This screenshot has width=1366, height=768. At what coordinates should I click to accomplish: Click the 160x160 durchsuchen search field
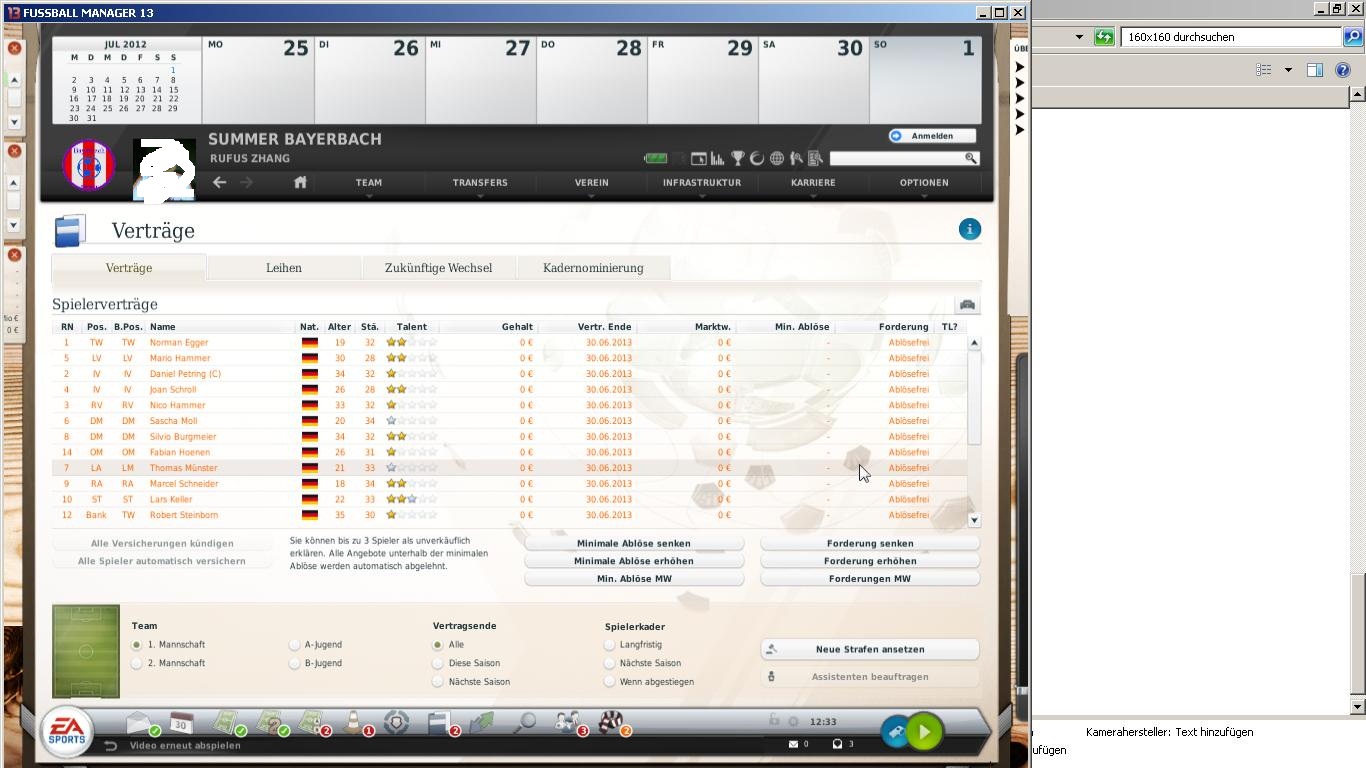(x=1231, y=37)
